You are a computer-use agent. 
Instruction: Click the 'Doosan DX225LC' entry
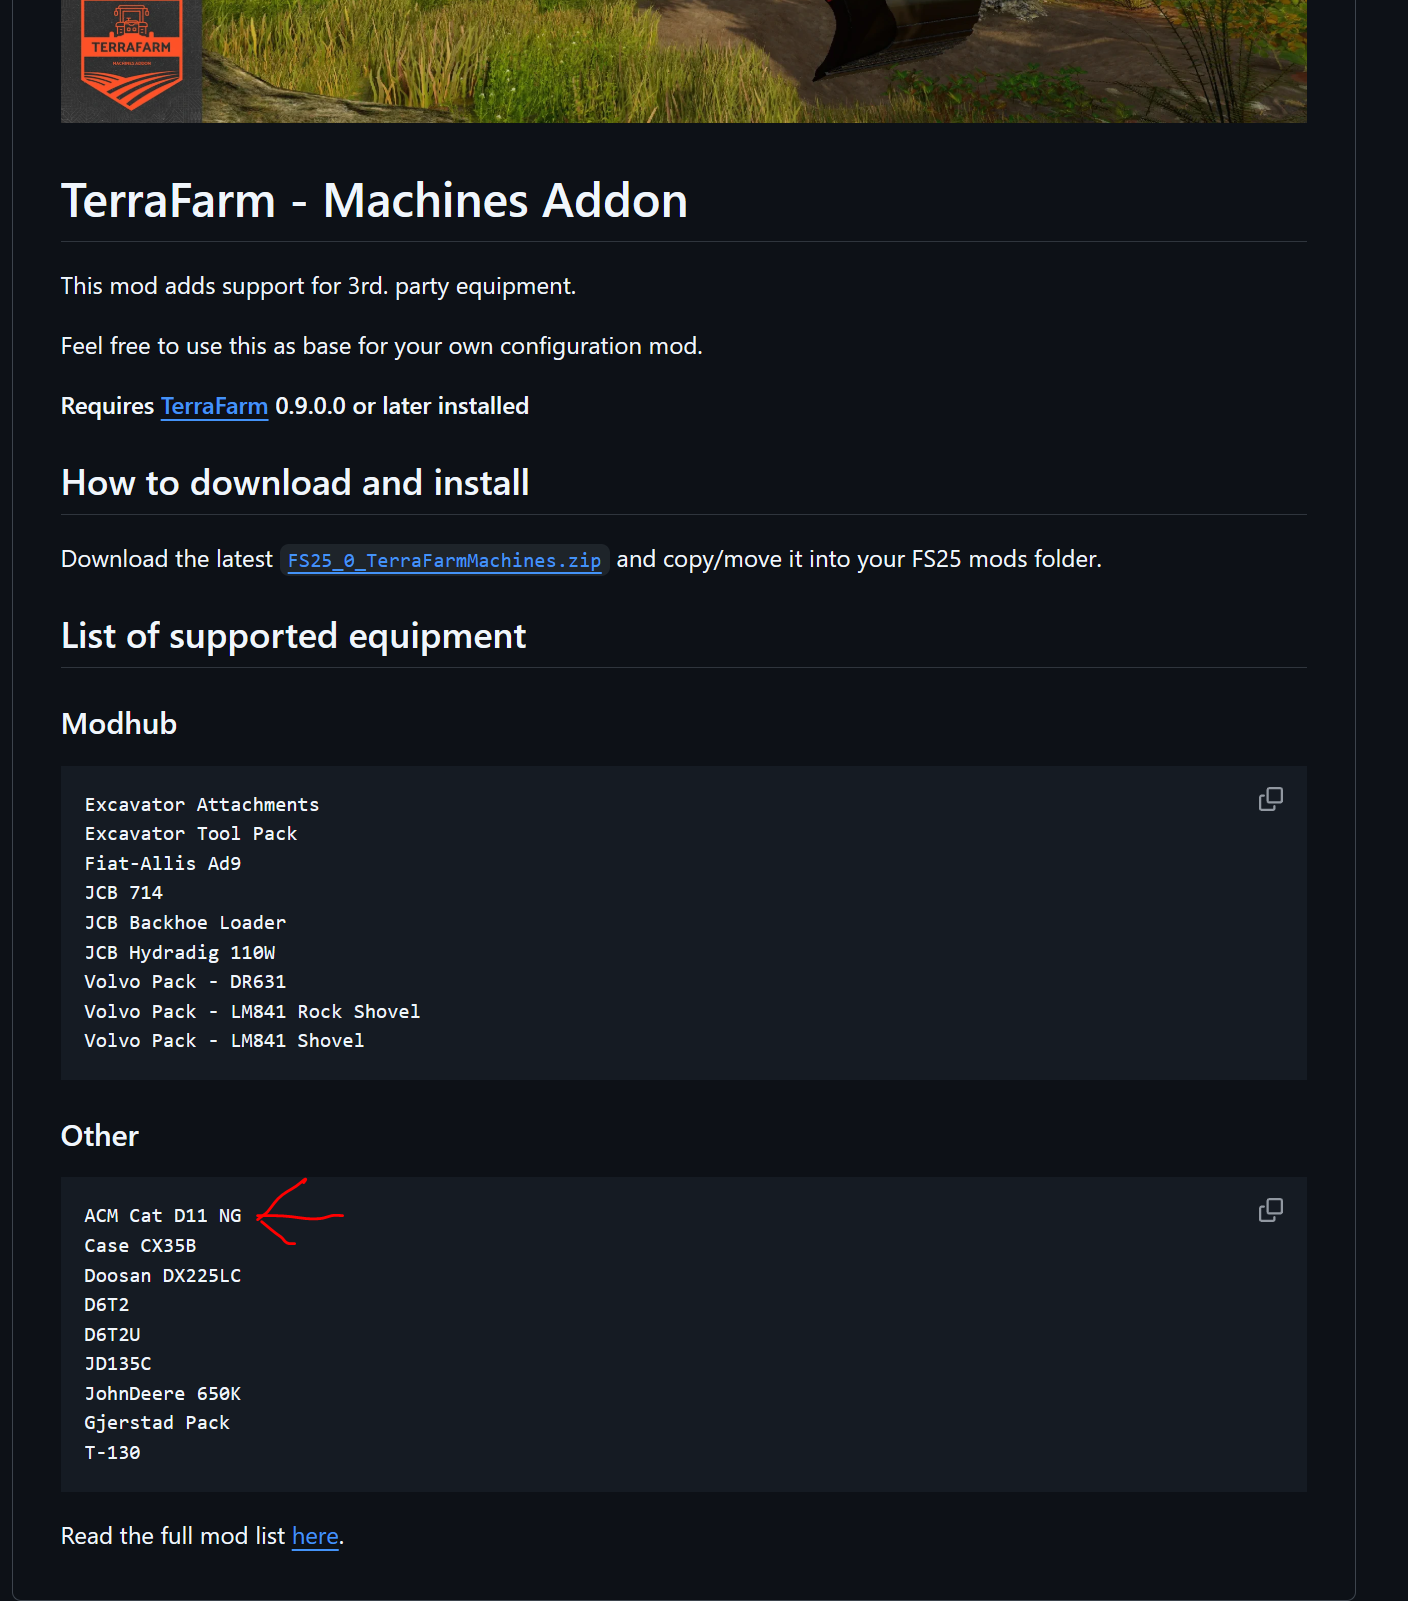coord(163,1276)
